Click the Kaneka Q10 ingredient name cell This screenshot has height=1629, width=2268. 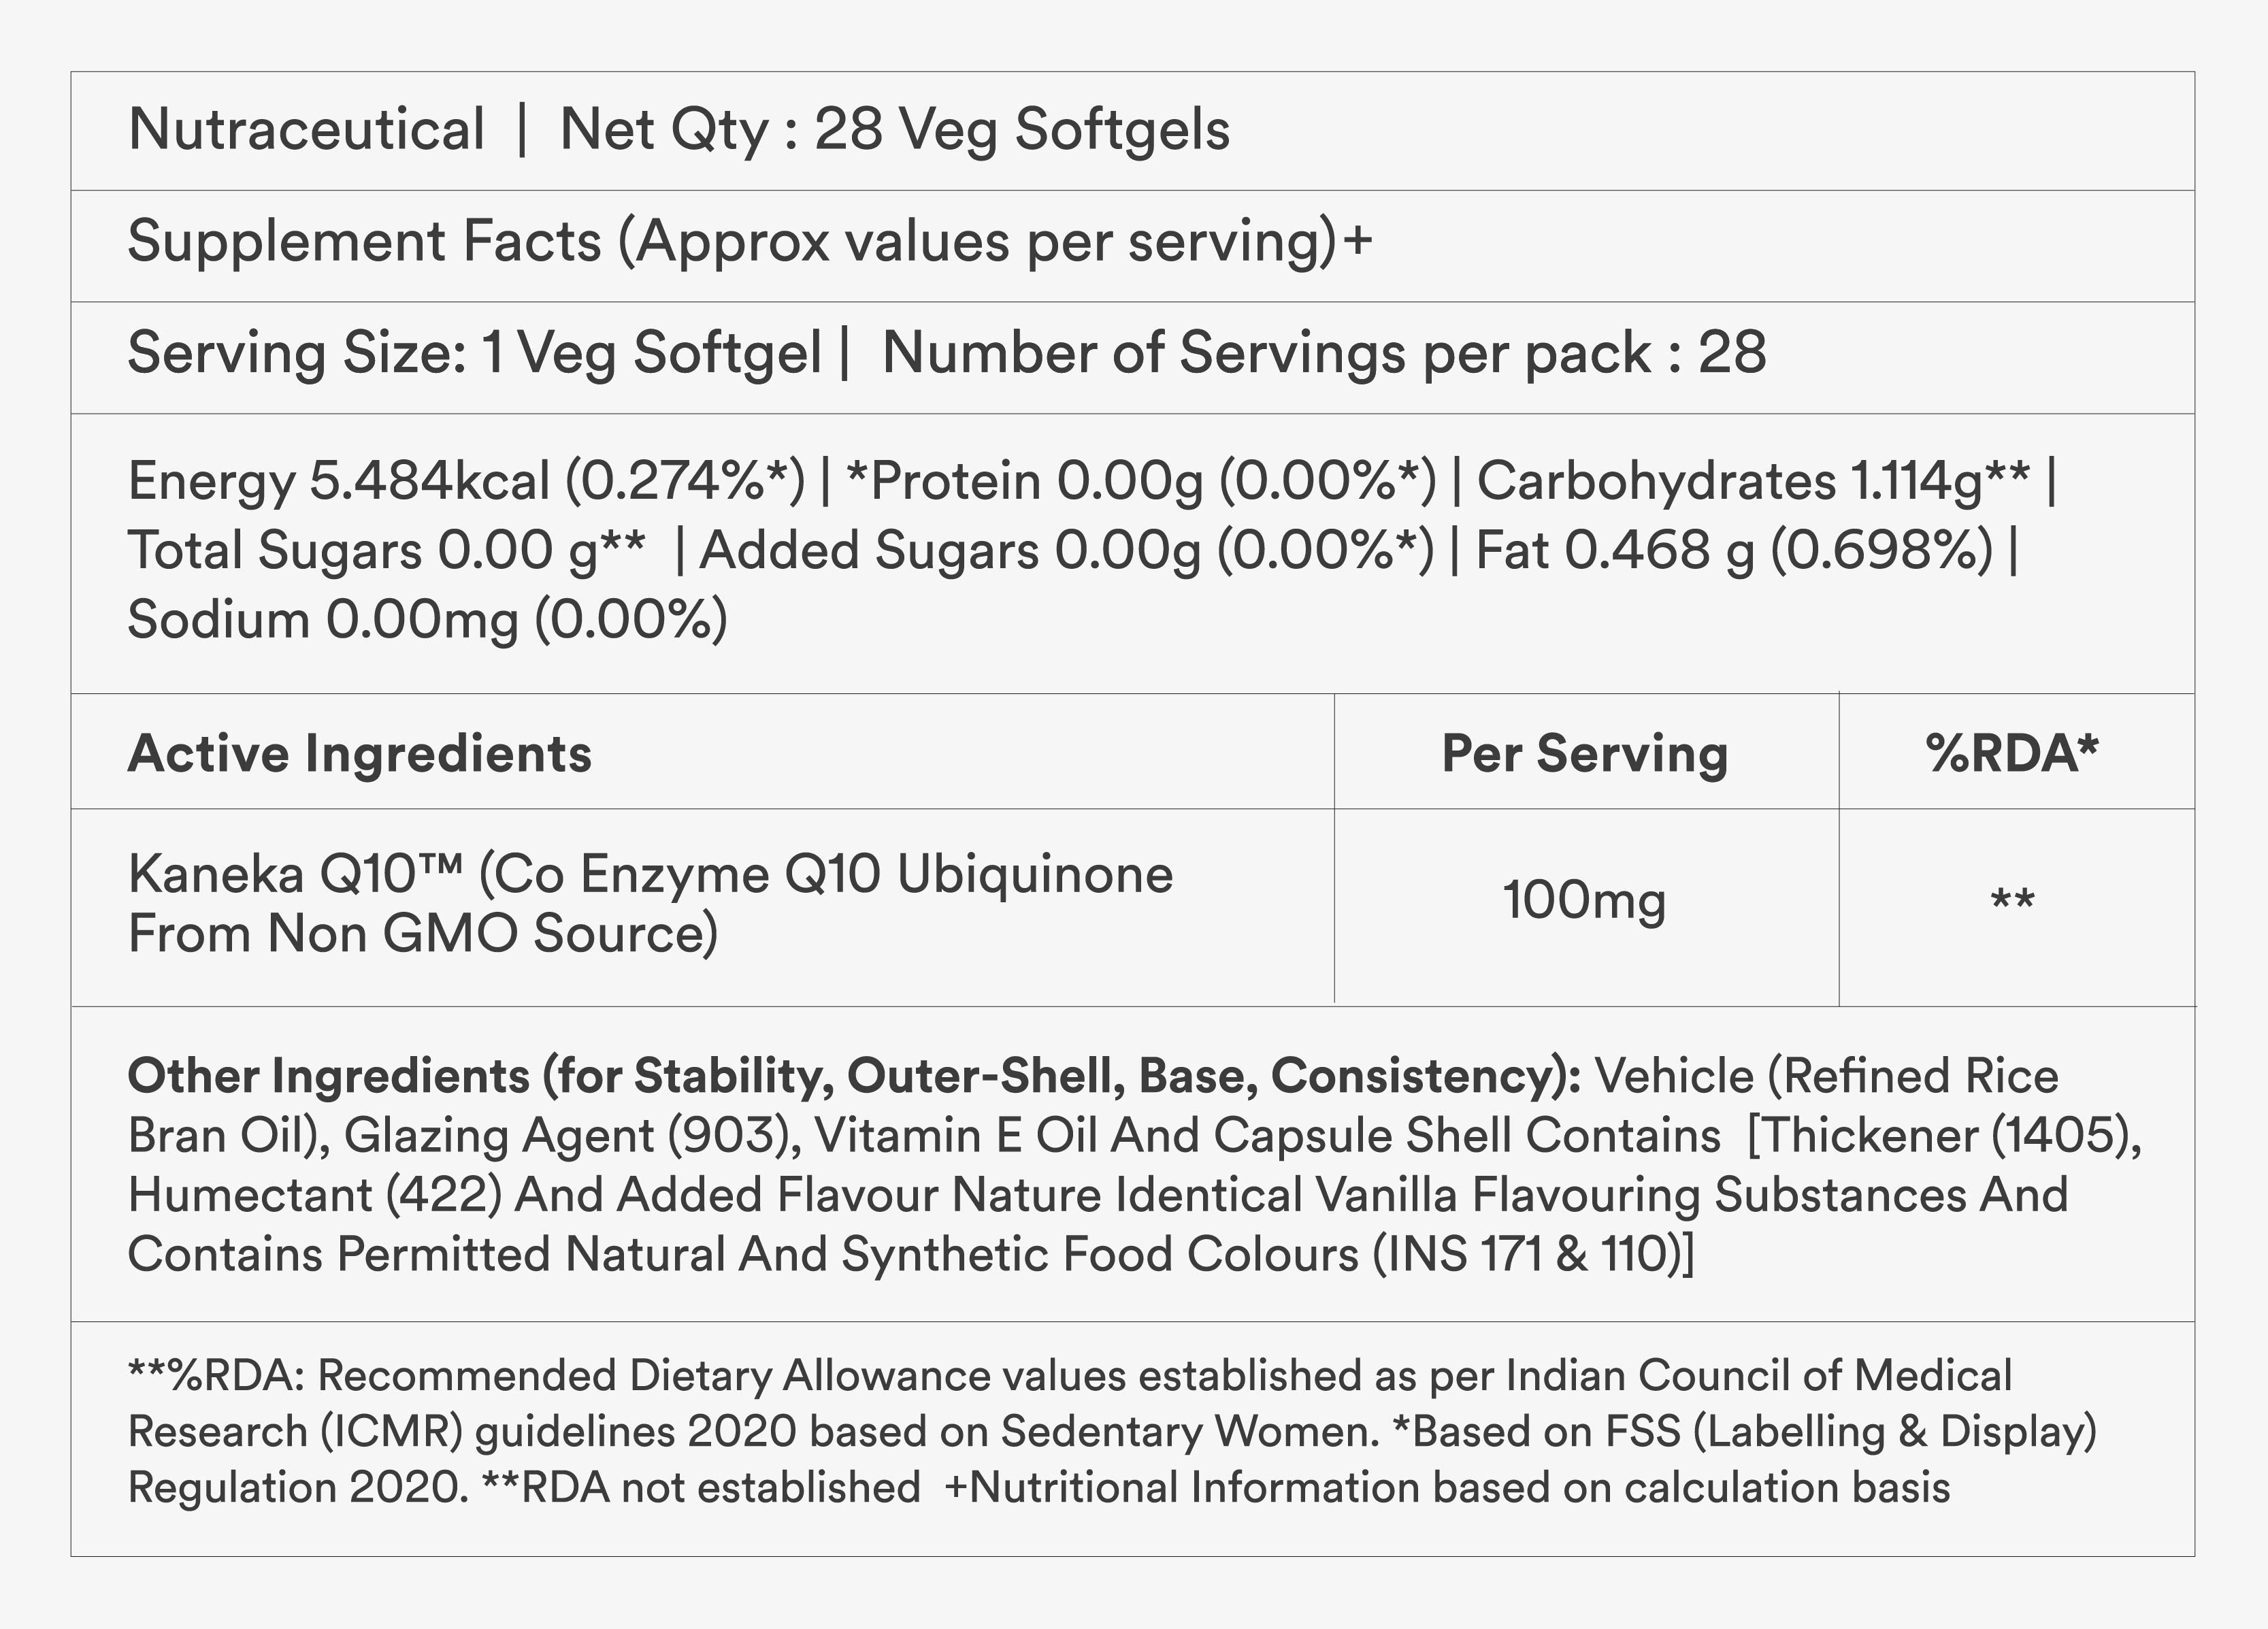[x=650, y=904]
